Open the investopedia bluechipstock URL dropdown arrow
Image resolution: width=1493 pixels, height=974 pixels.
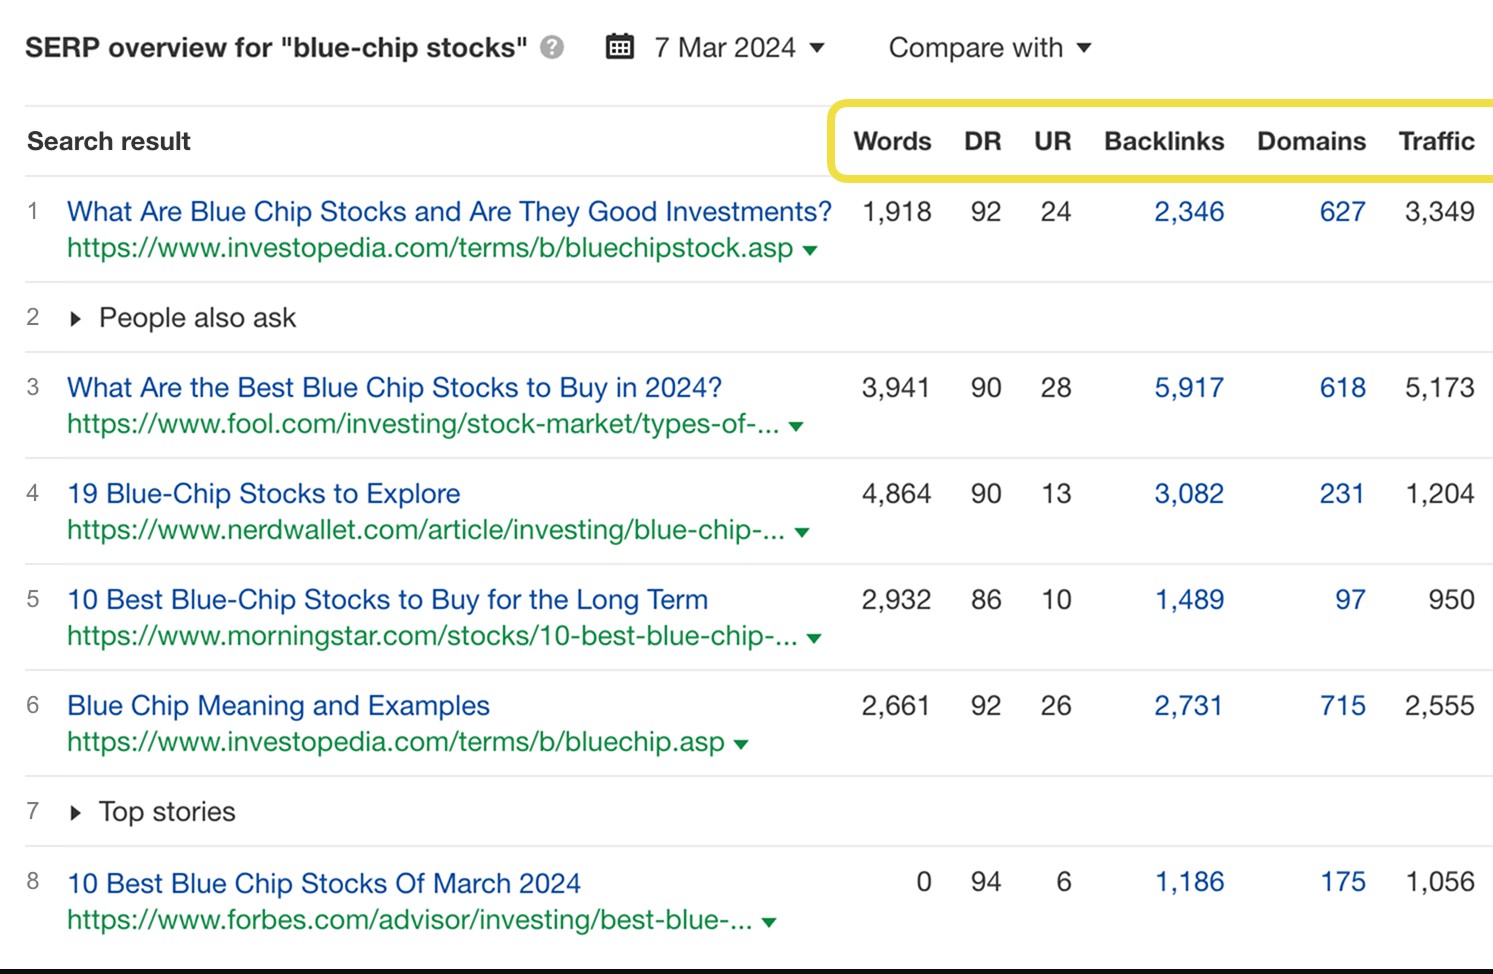pos(810,250)
